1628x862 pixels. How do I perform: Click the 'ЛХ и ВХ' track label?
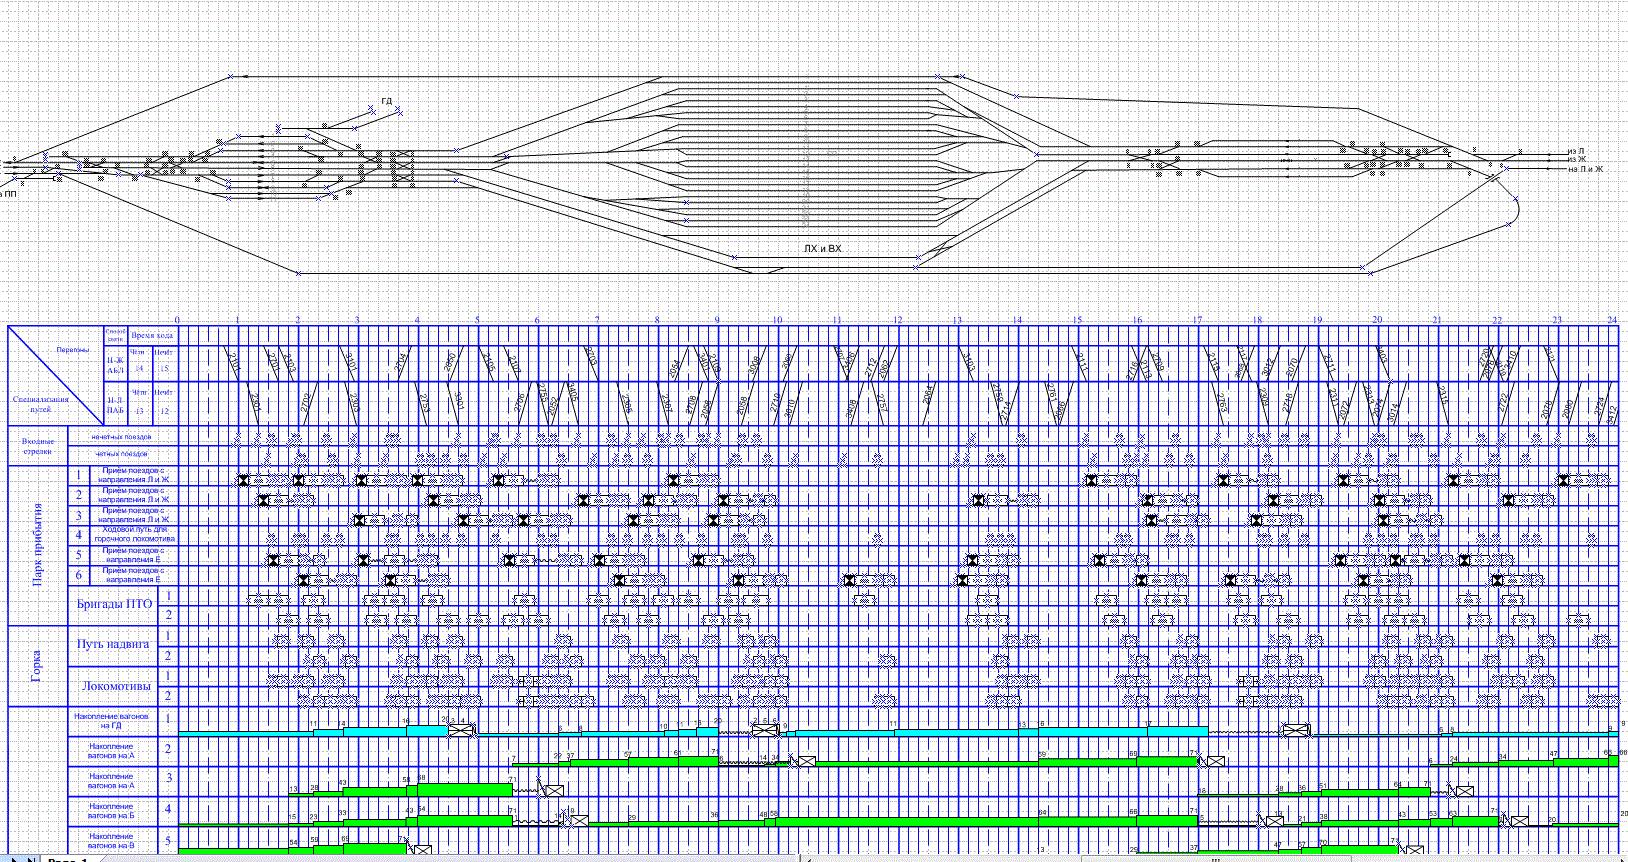[x=822, y=248]
